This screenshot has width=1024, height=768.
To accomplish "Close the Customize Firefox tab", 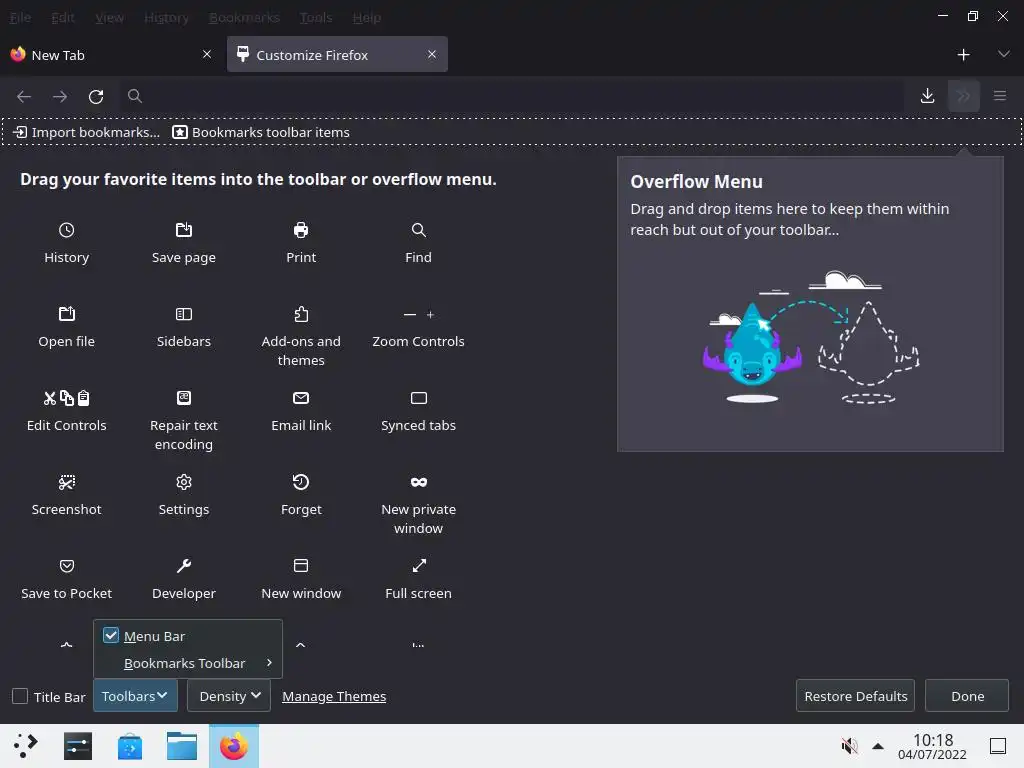I will click(432, 54).
